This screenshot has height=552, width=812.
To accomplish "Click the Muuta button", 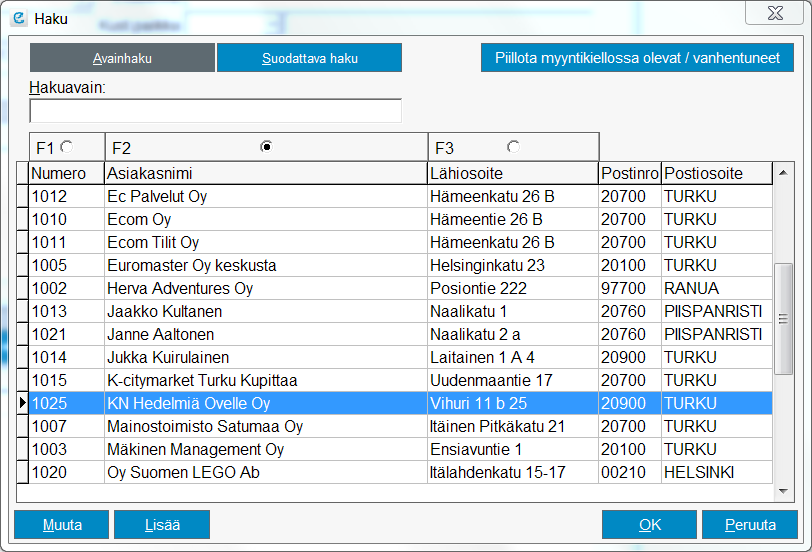I will pos(62,525).
